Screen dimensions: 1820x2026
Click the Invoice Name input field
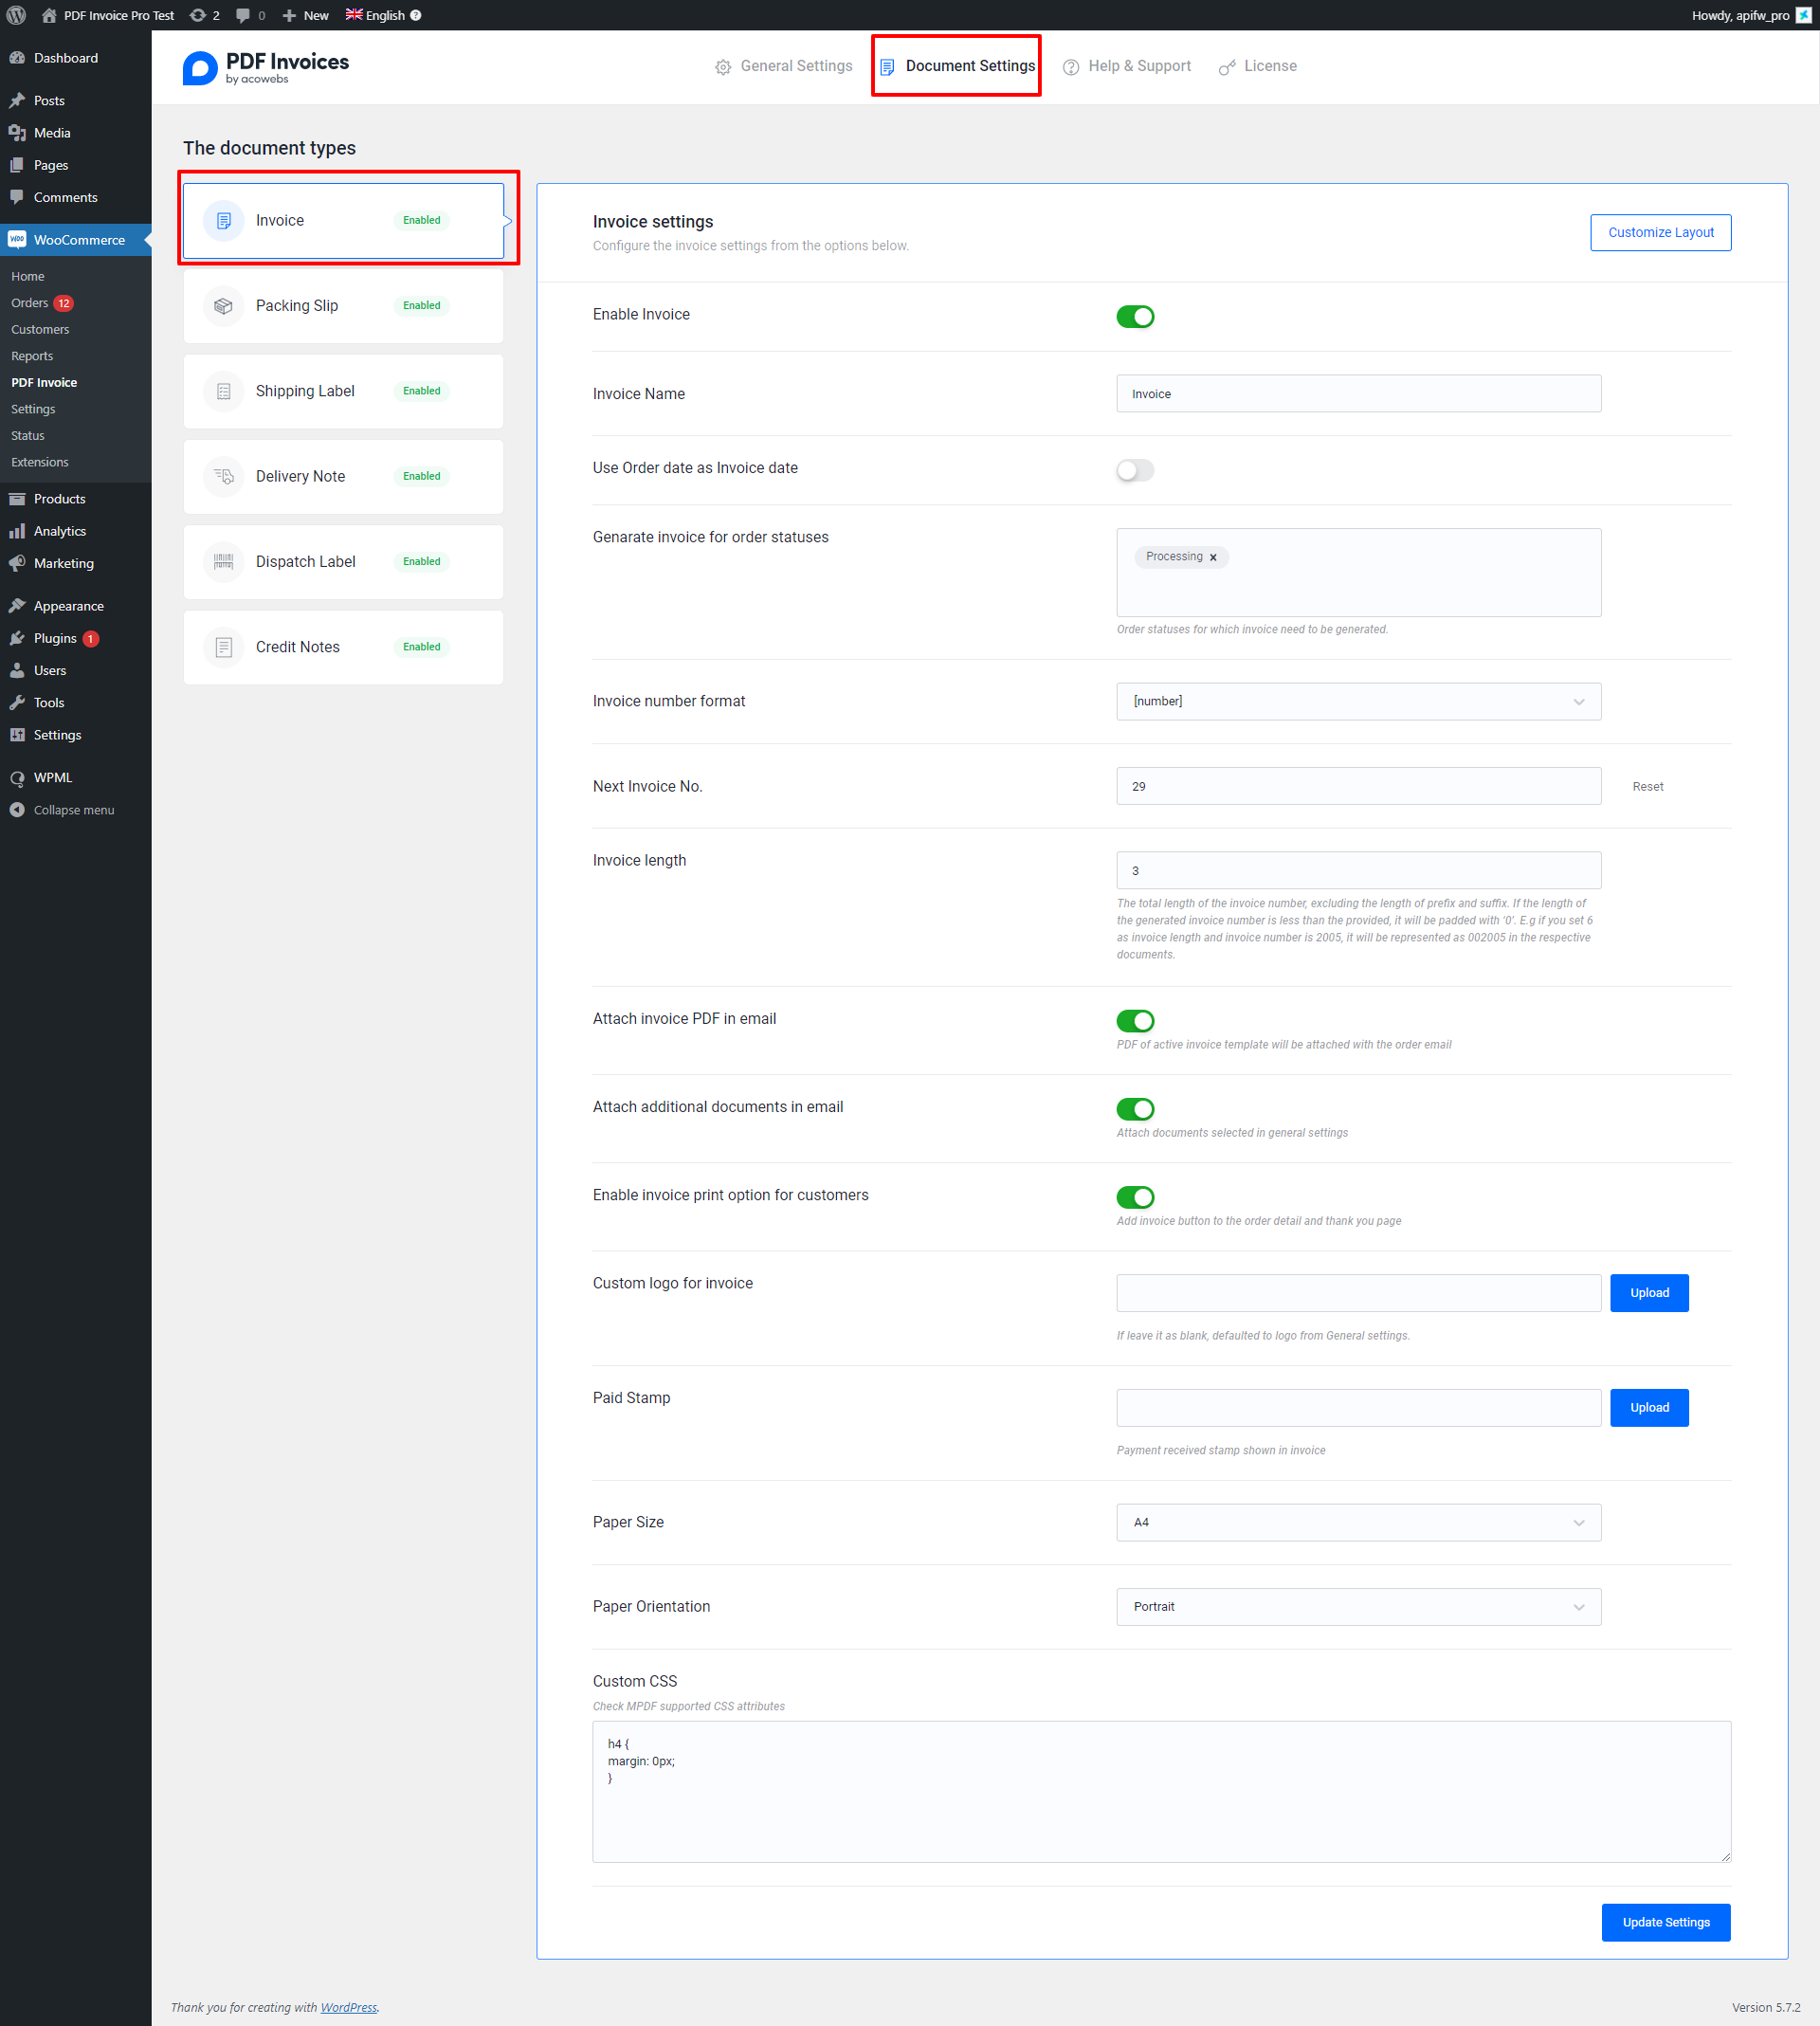[1358, 393]
